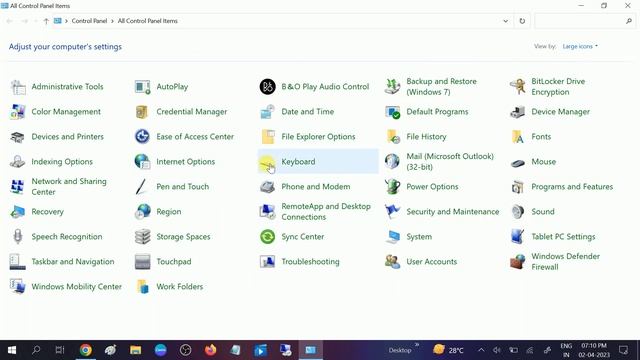Open the System icon

[x=392, y=237]
